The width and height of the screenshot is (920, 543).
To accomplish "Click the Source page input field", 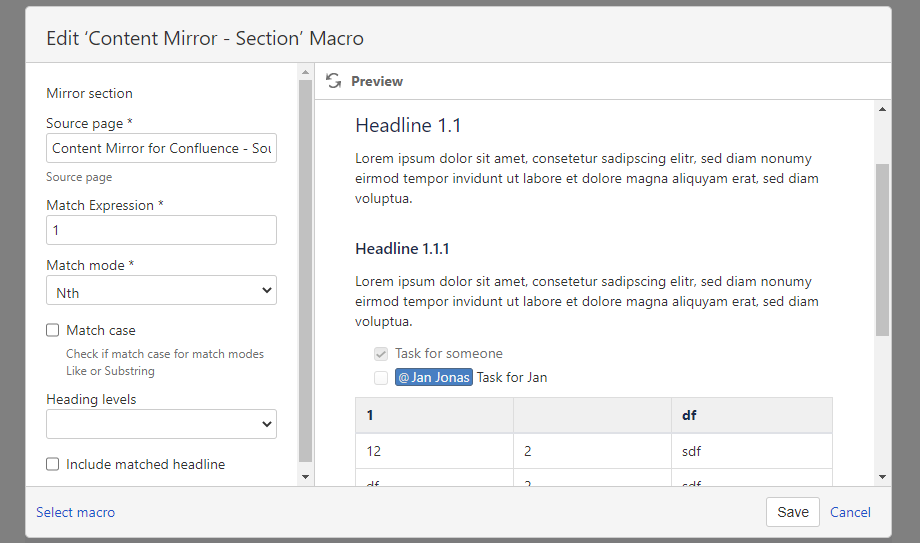I will 161,148.
